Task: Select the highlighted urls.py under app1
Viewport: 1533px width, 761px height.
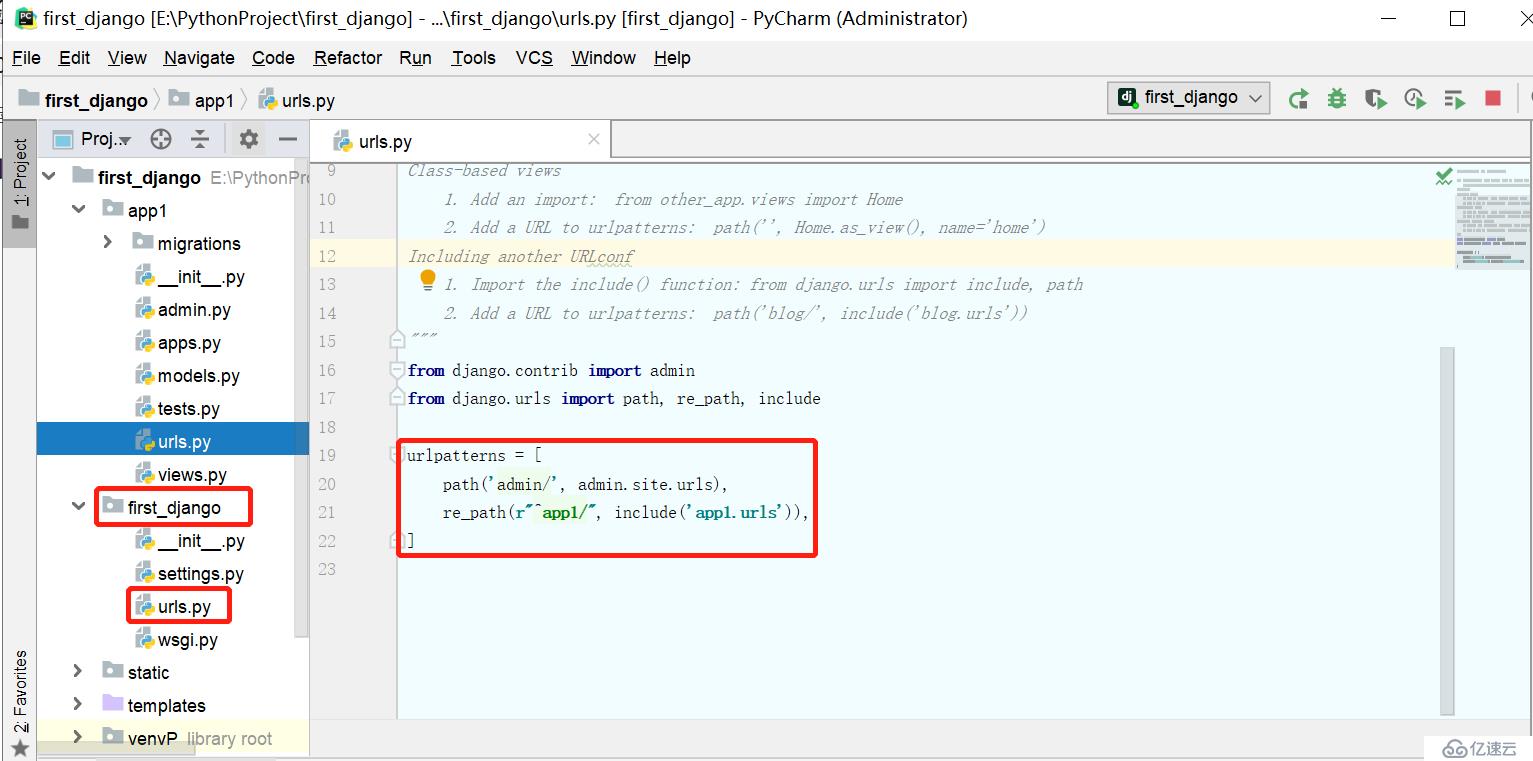Action: coord(173,441)
